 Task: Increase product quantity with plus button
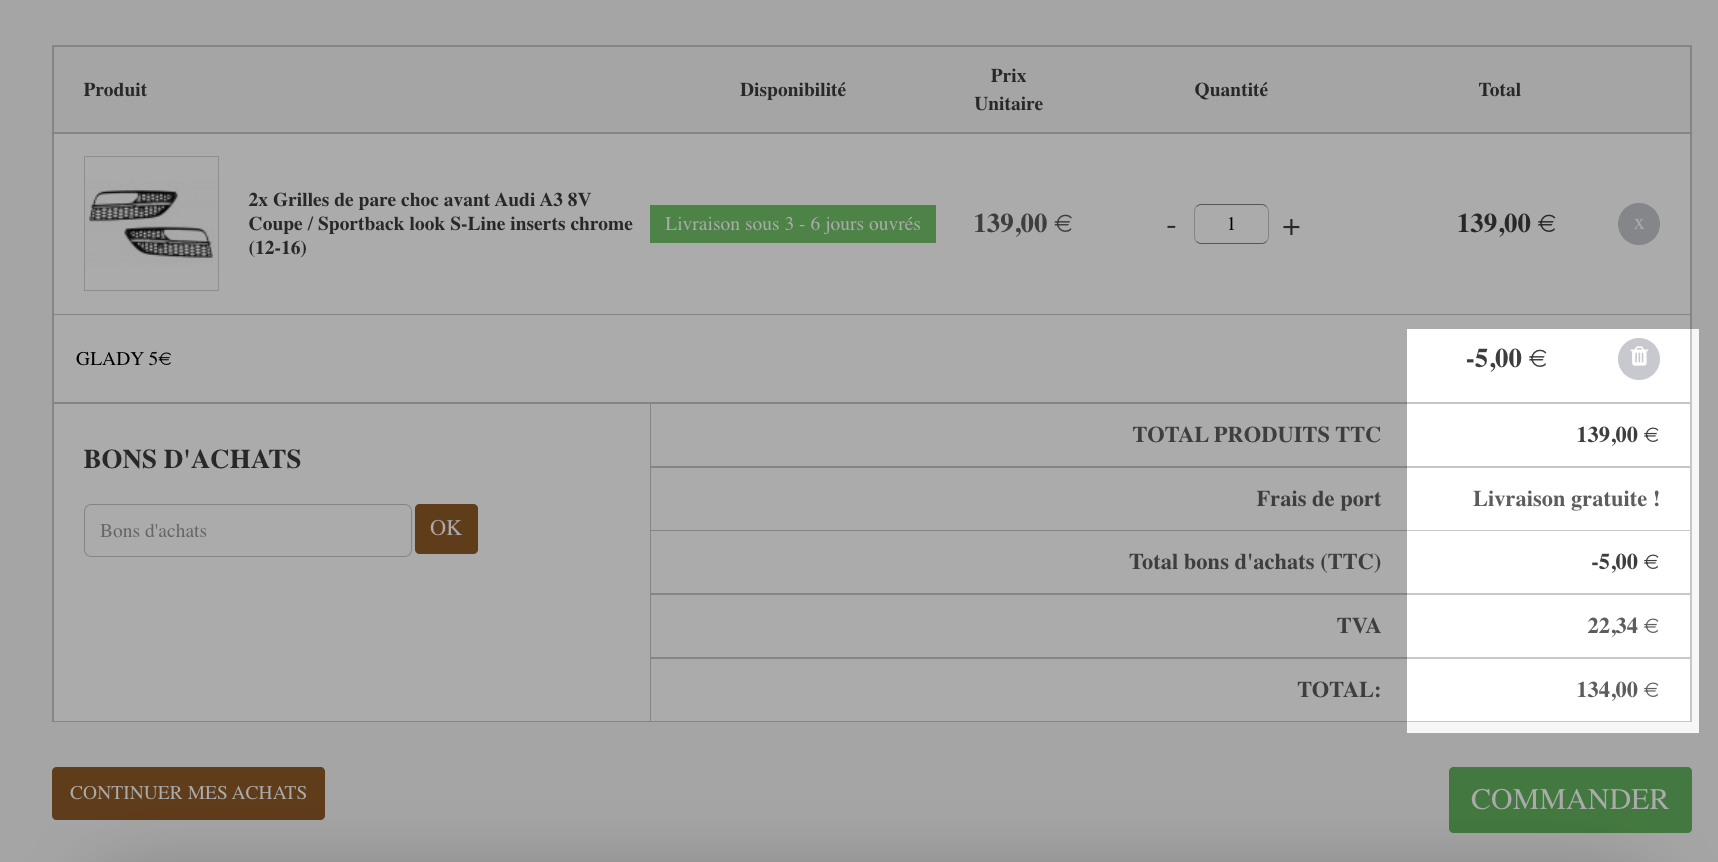pyautogui.click(x=1291, y=227)
